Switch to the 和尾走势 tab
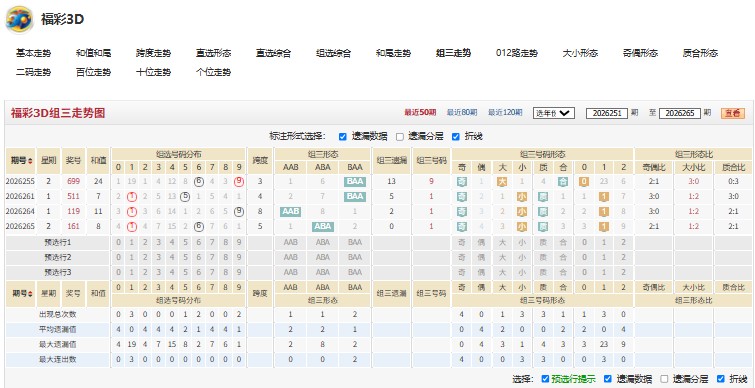Image resolution: width=755 pixels, height=388 pixels. click(393, 53)
